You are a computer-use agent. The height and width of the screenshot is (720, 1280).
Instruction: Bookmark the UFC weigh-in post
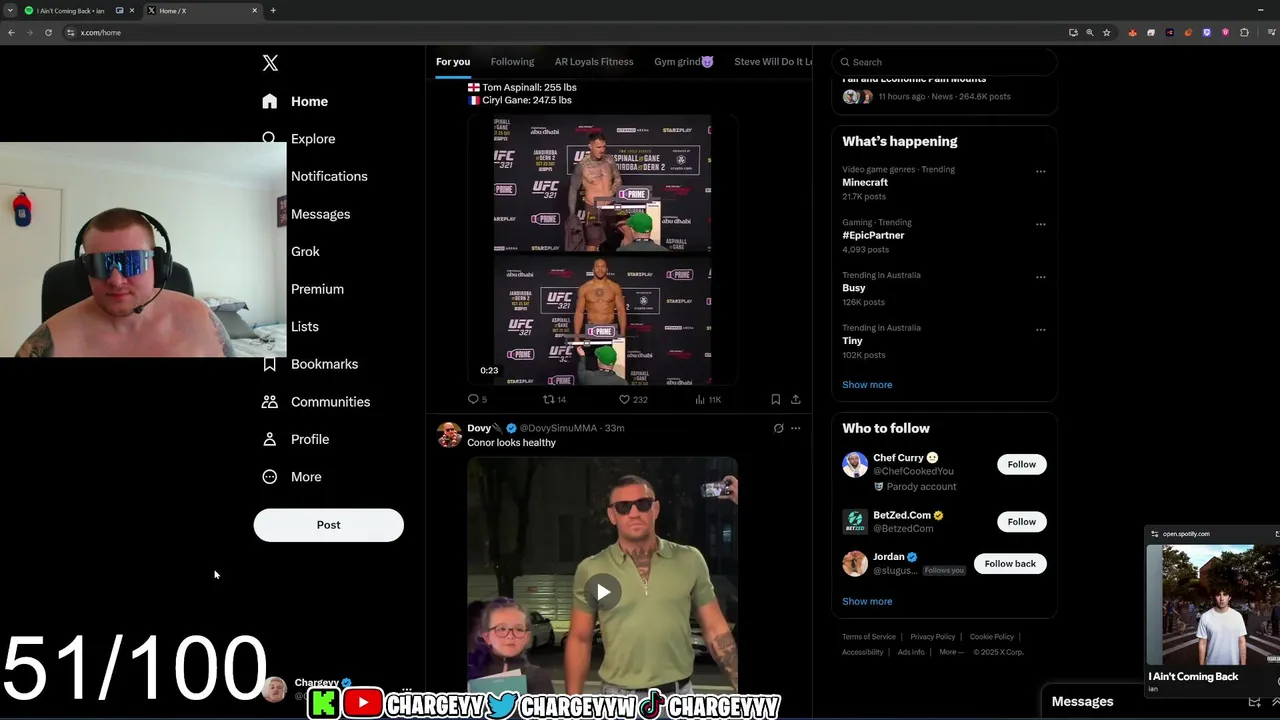pyautogui.click(x=775, y=399)
